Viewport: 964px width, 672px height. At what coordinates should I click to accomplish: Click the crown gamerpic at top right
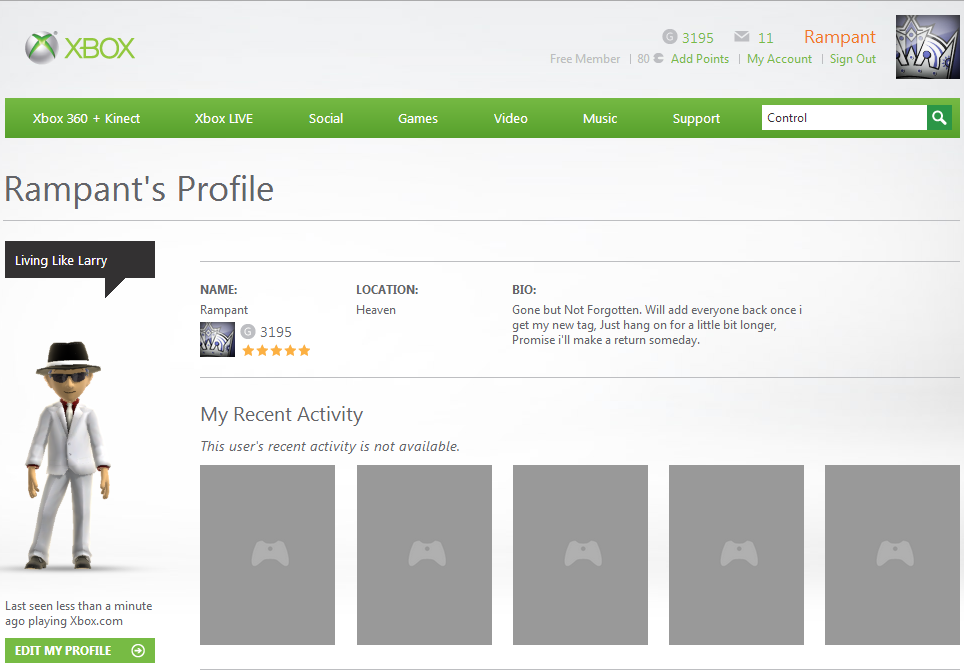[927, 47]
